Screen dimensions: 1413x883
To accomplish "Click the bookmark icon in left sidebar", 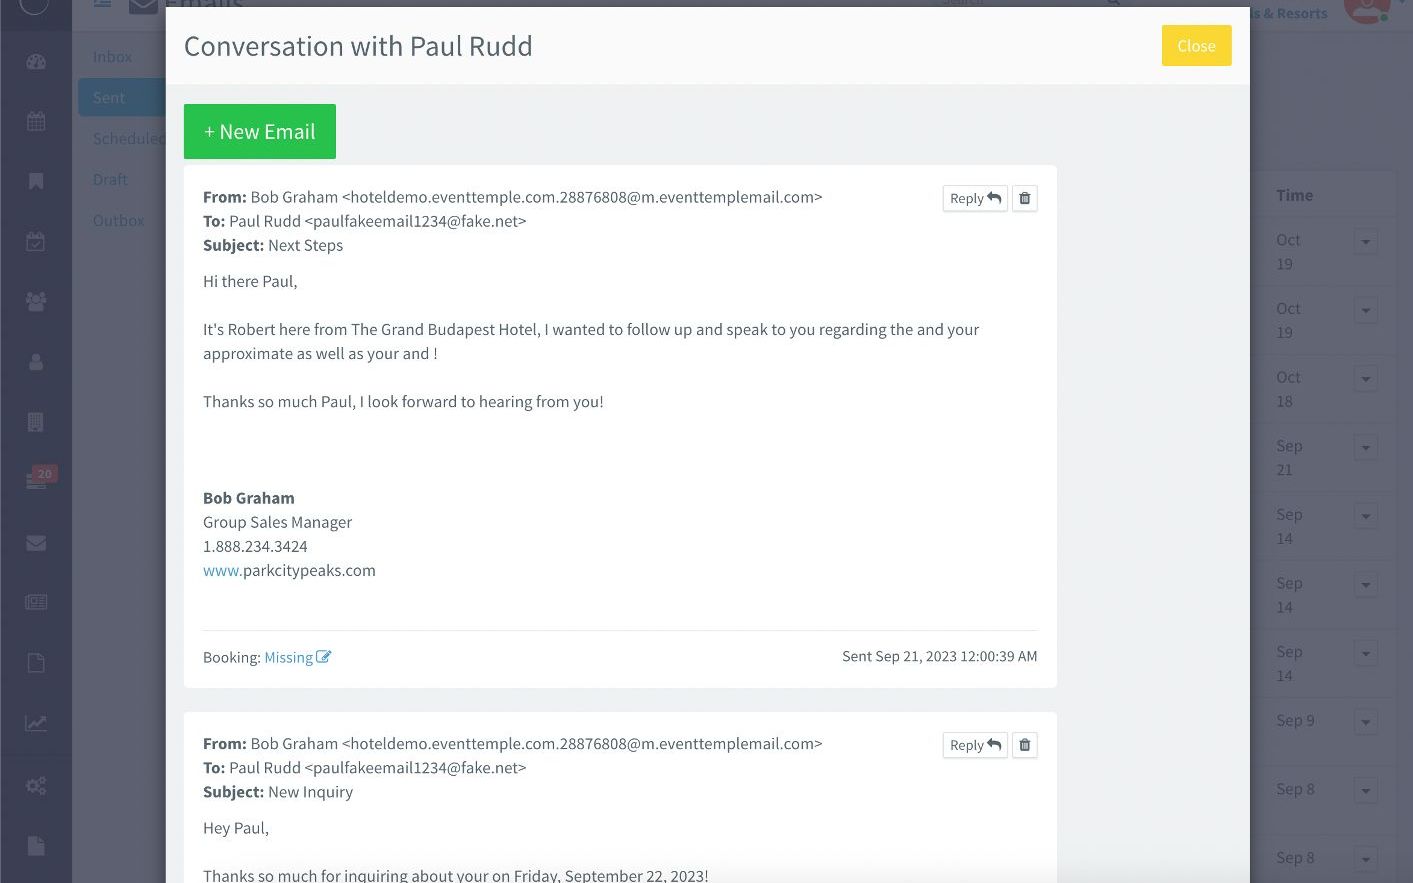I will click(36, 181).
